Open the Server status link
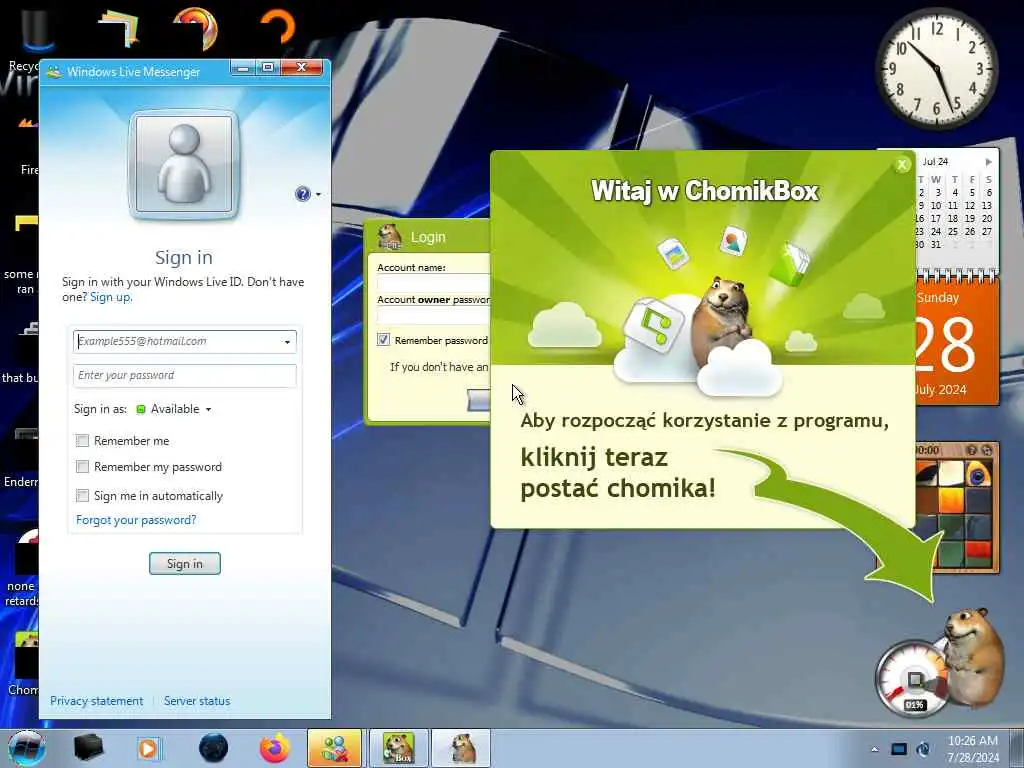The height and width of the screenshot is (768, 1024). [197, 701]
